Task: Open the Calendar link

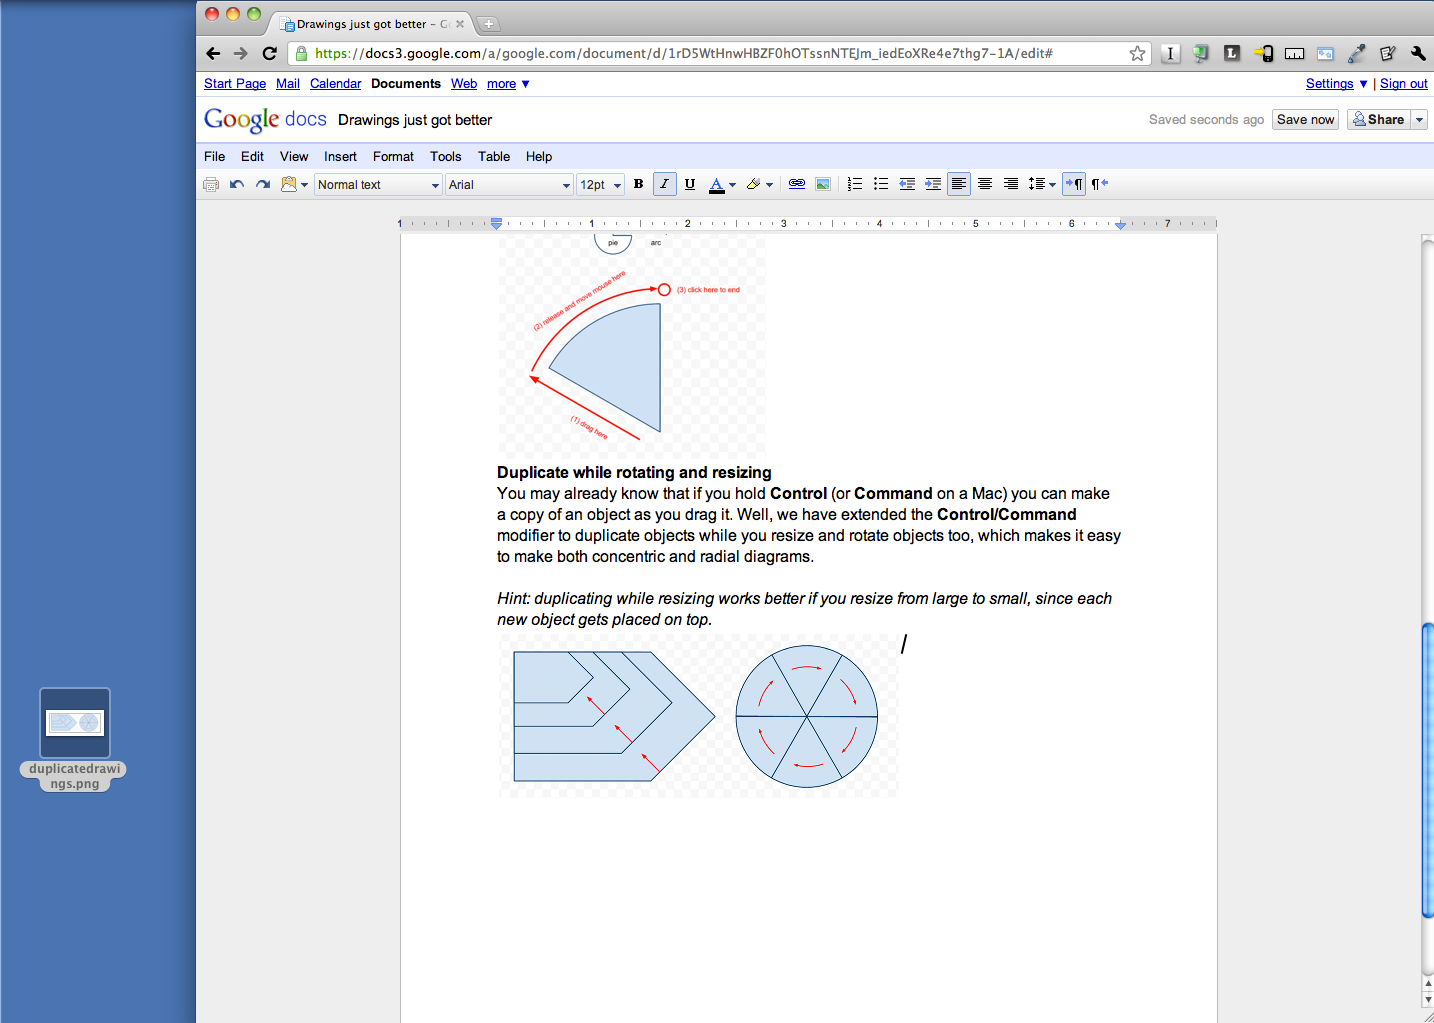Action: (335, 84)
